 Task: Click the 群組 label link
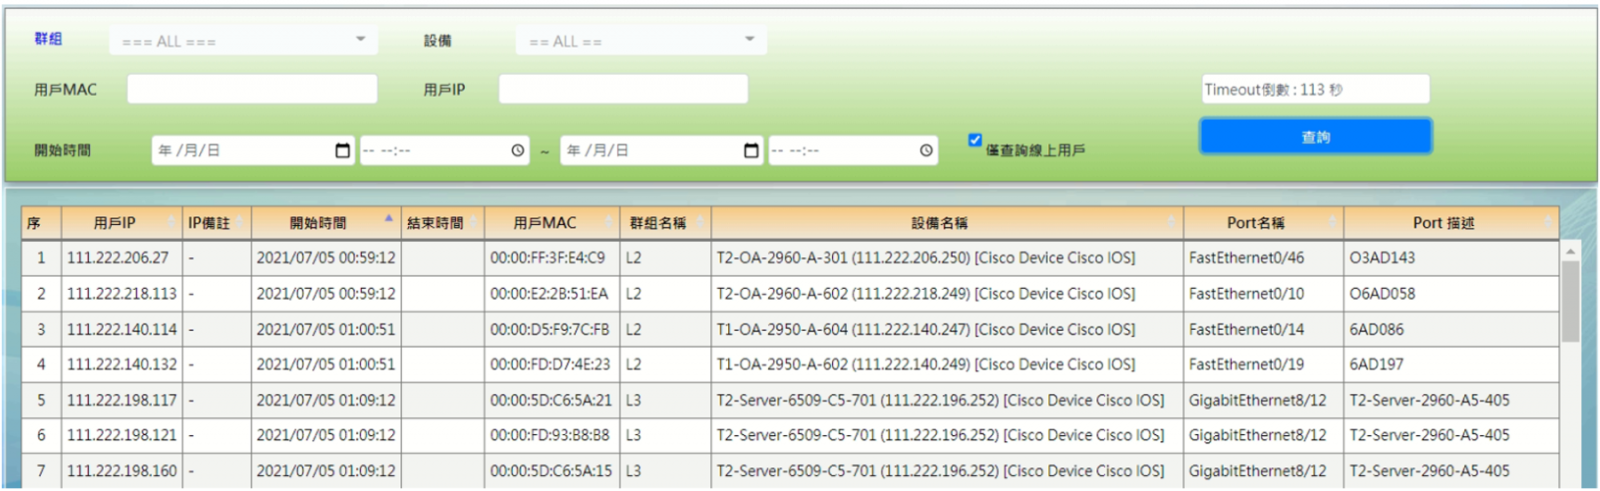(48, 39)
